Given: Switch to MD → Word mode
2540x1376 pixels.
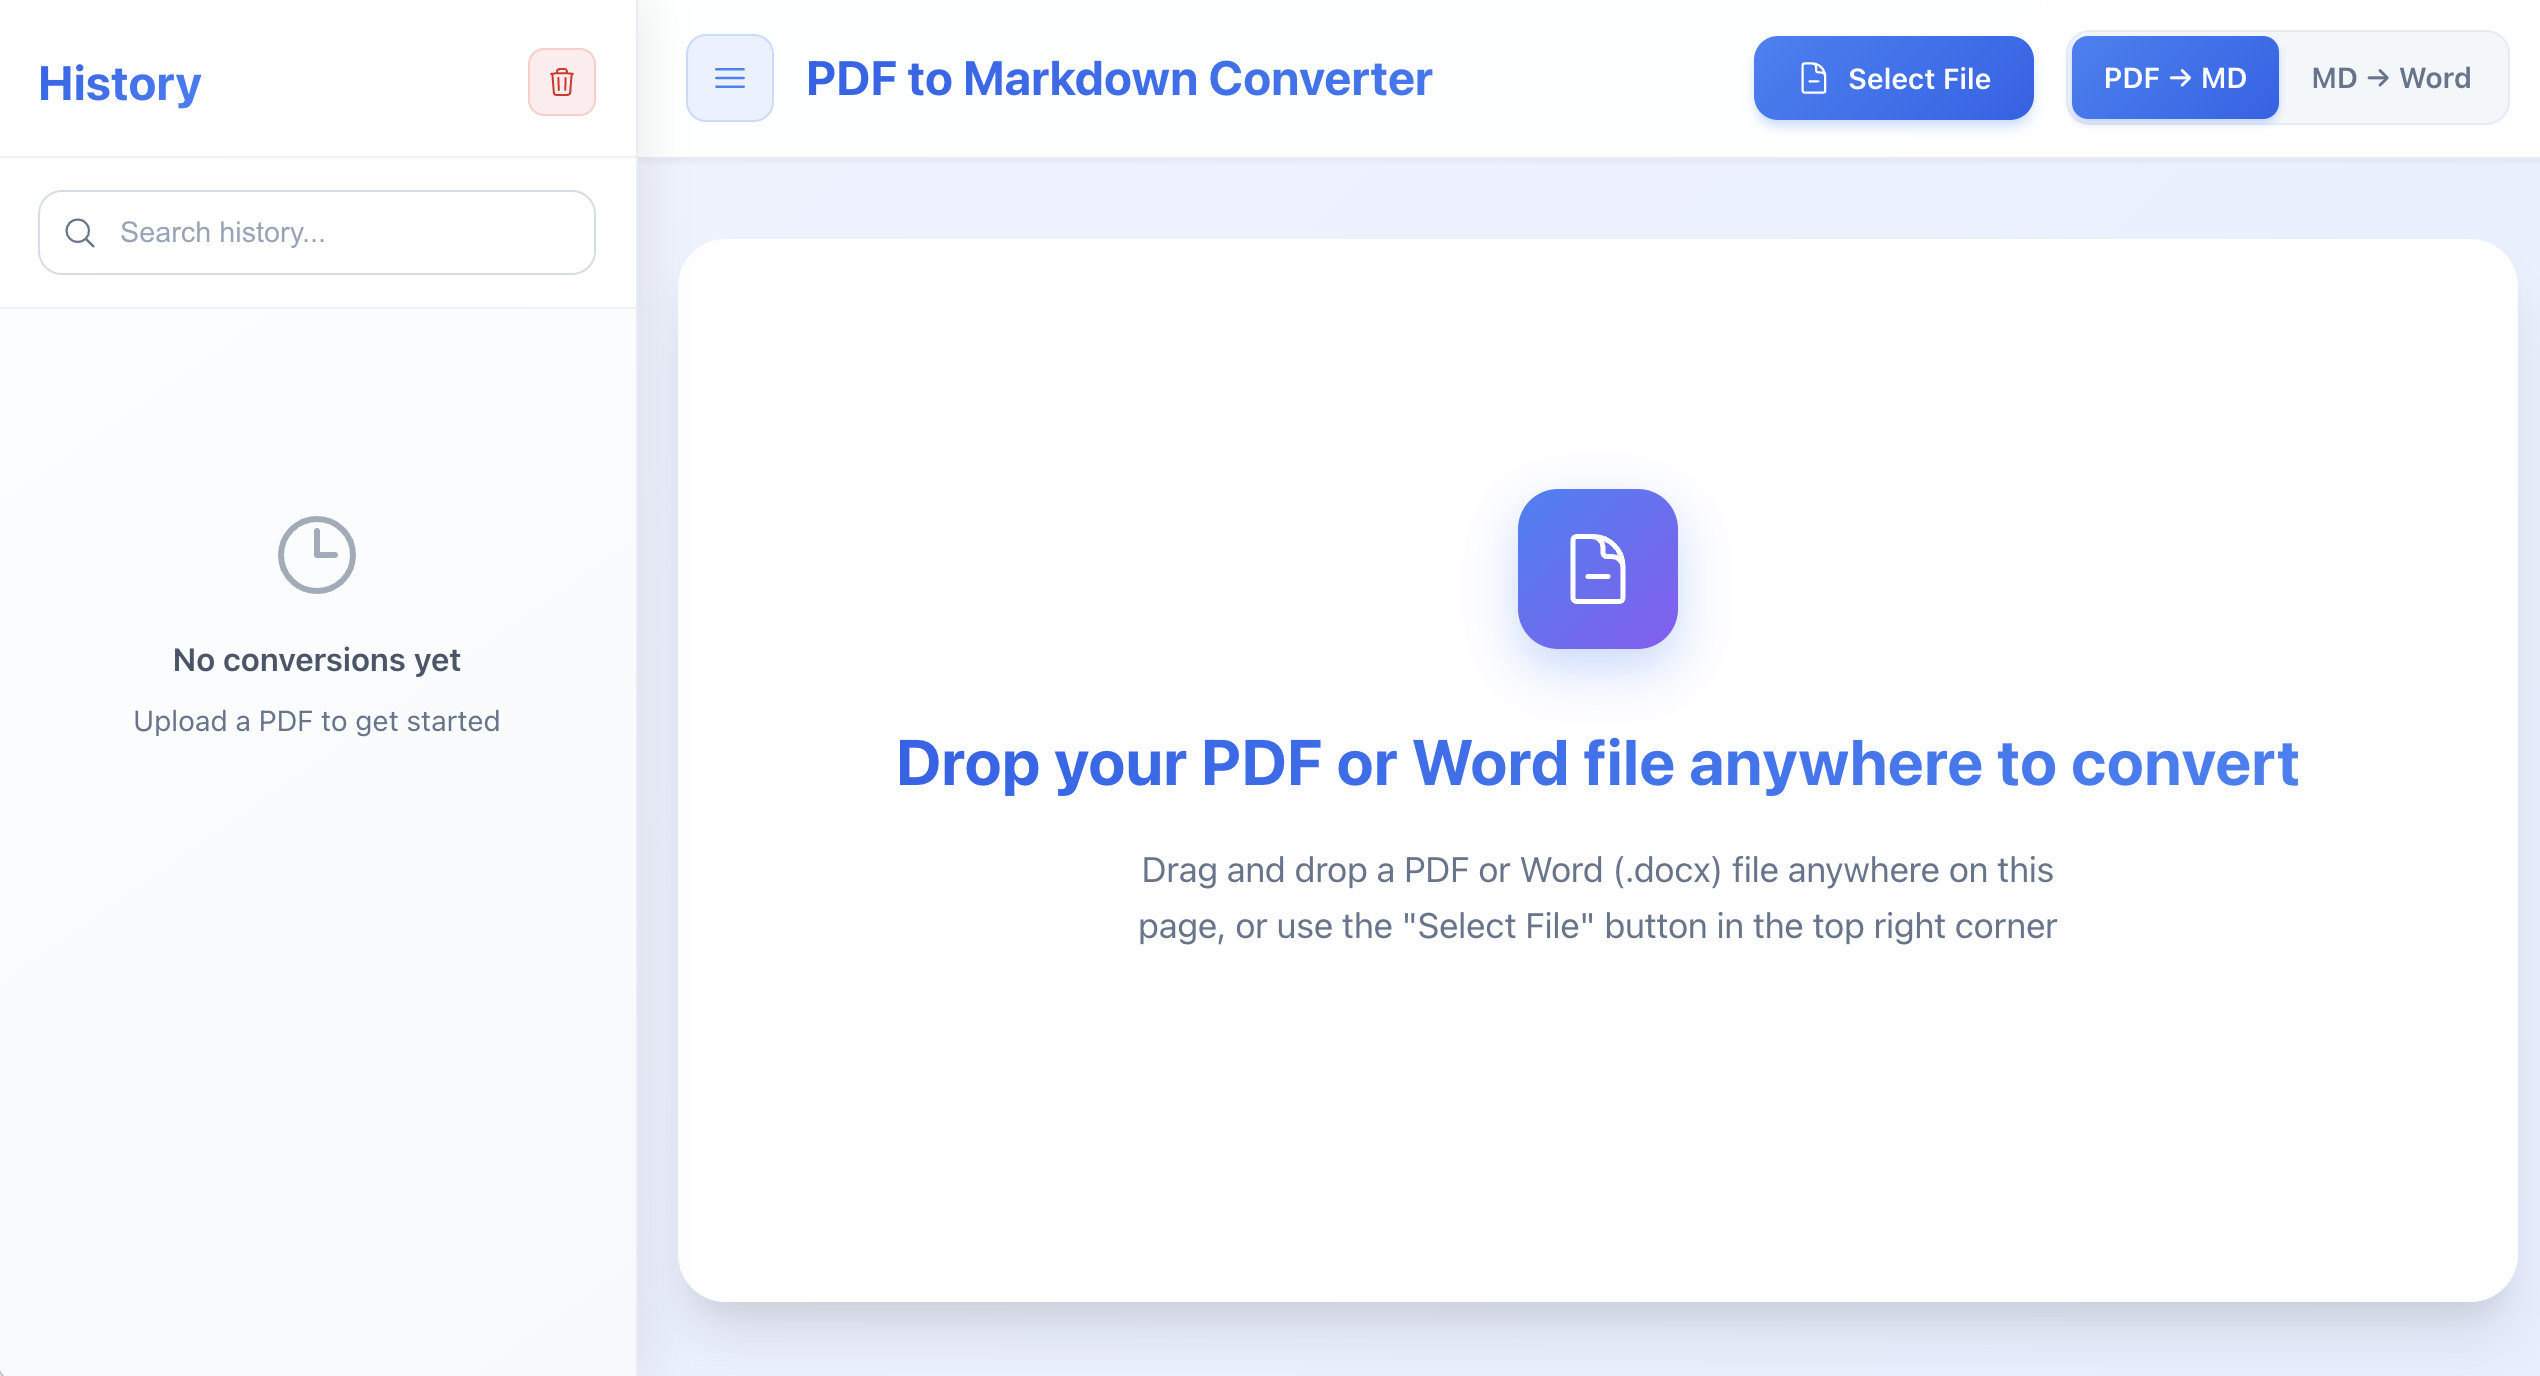Looking at the screenshot, I should 2391,78.
